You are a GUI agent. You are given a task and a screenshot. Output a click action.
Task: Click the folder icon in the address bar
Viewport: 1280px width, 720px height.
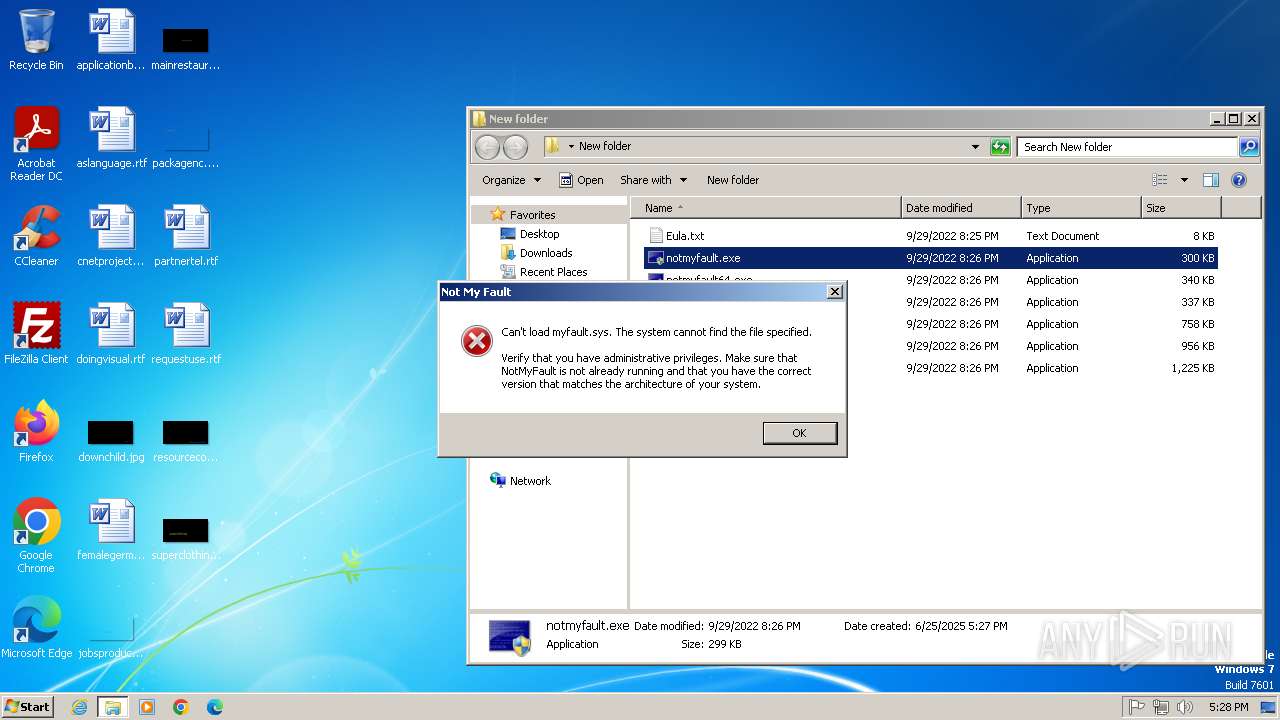click(553, 146)
